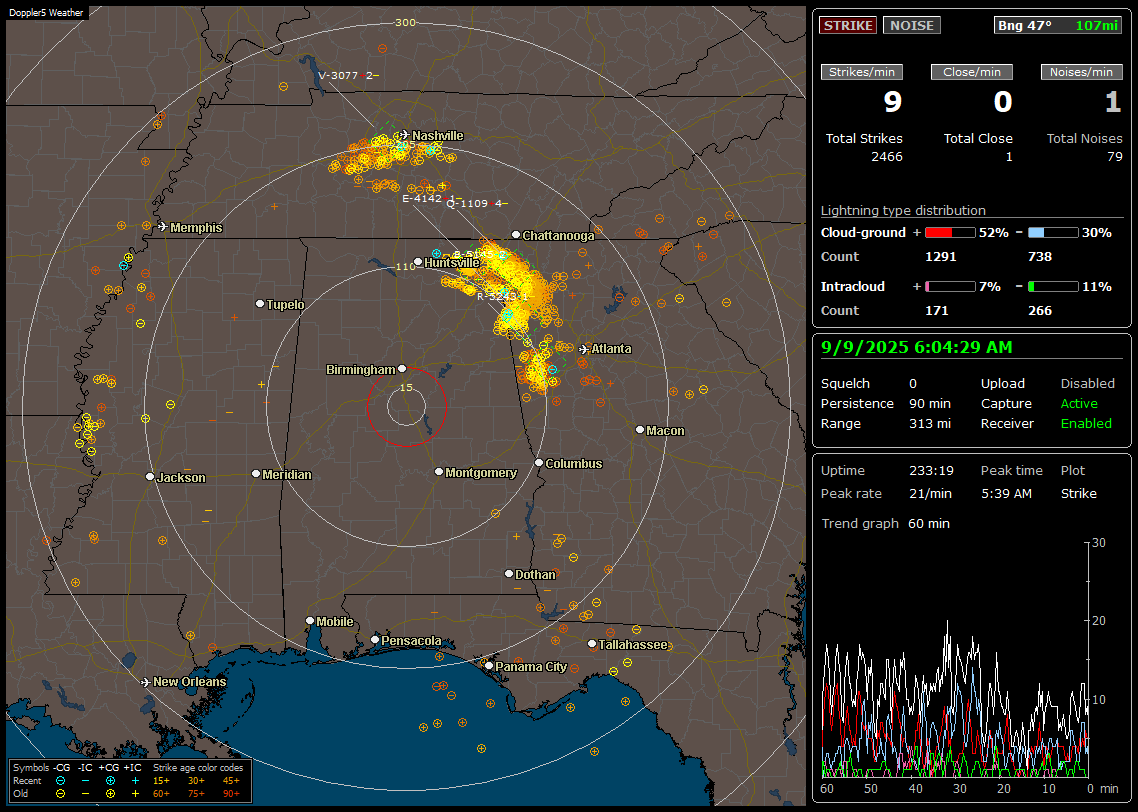Click the Total Close count
Image resolution: width=1138 pixels, height=812 pixels.
[1009, 157]
